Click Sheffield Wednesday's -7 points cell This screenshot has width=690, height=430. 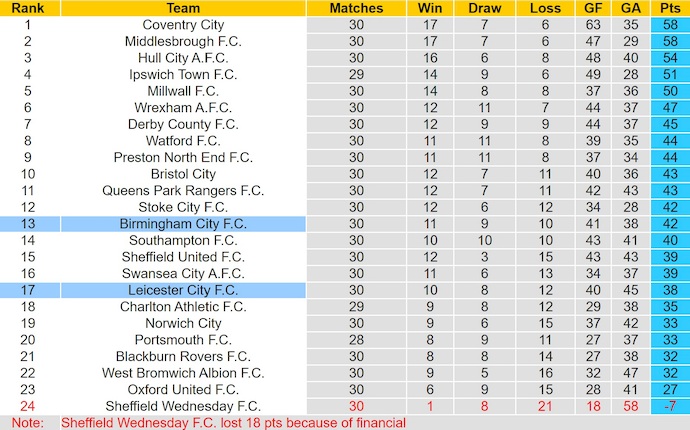[x=670, y=406]
